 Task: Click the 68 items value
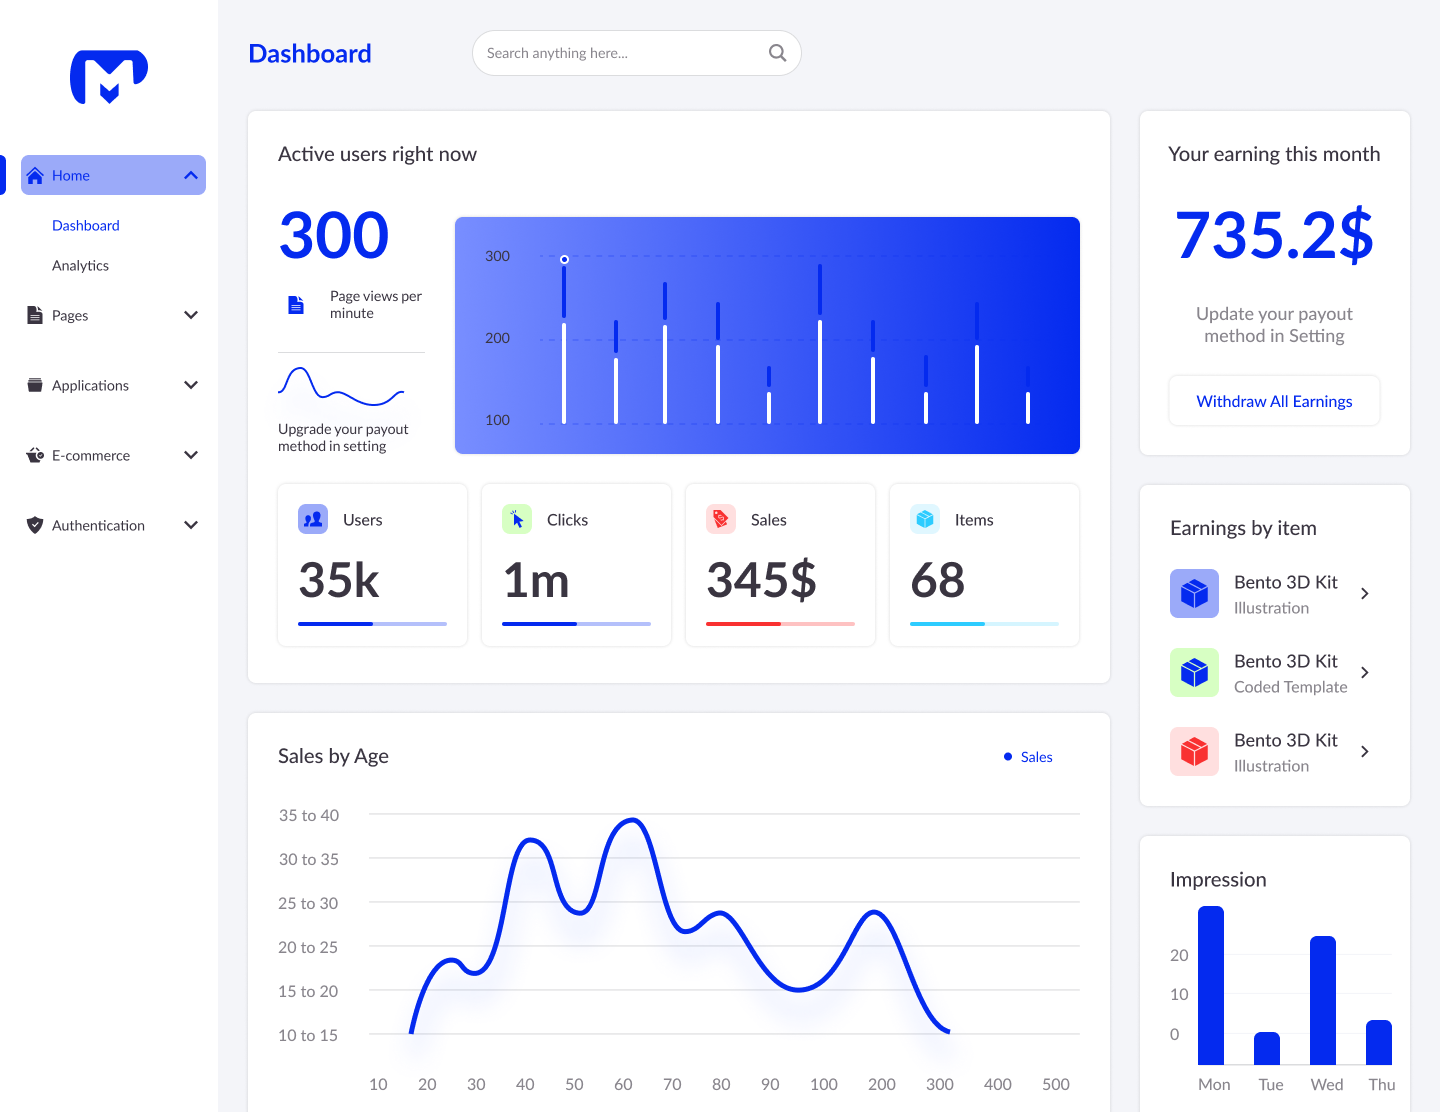pyautogui.click(x=938, y=580)
